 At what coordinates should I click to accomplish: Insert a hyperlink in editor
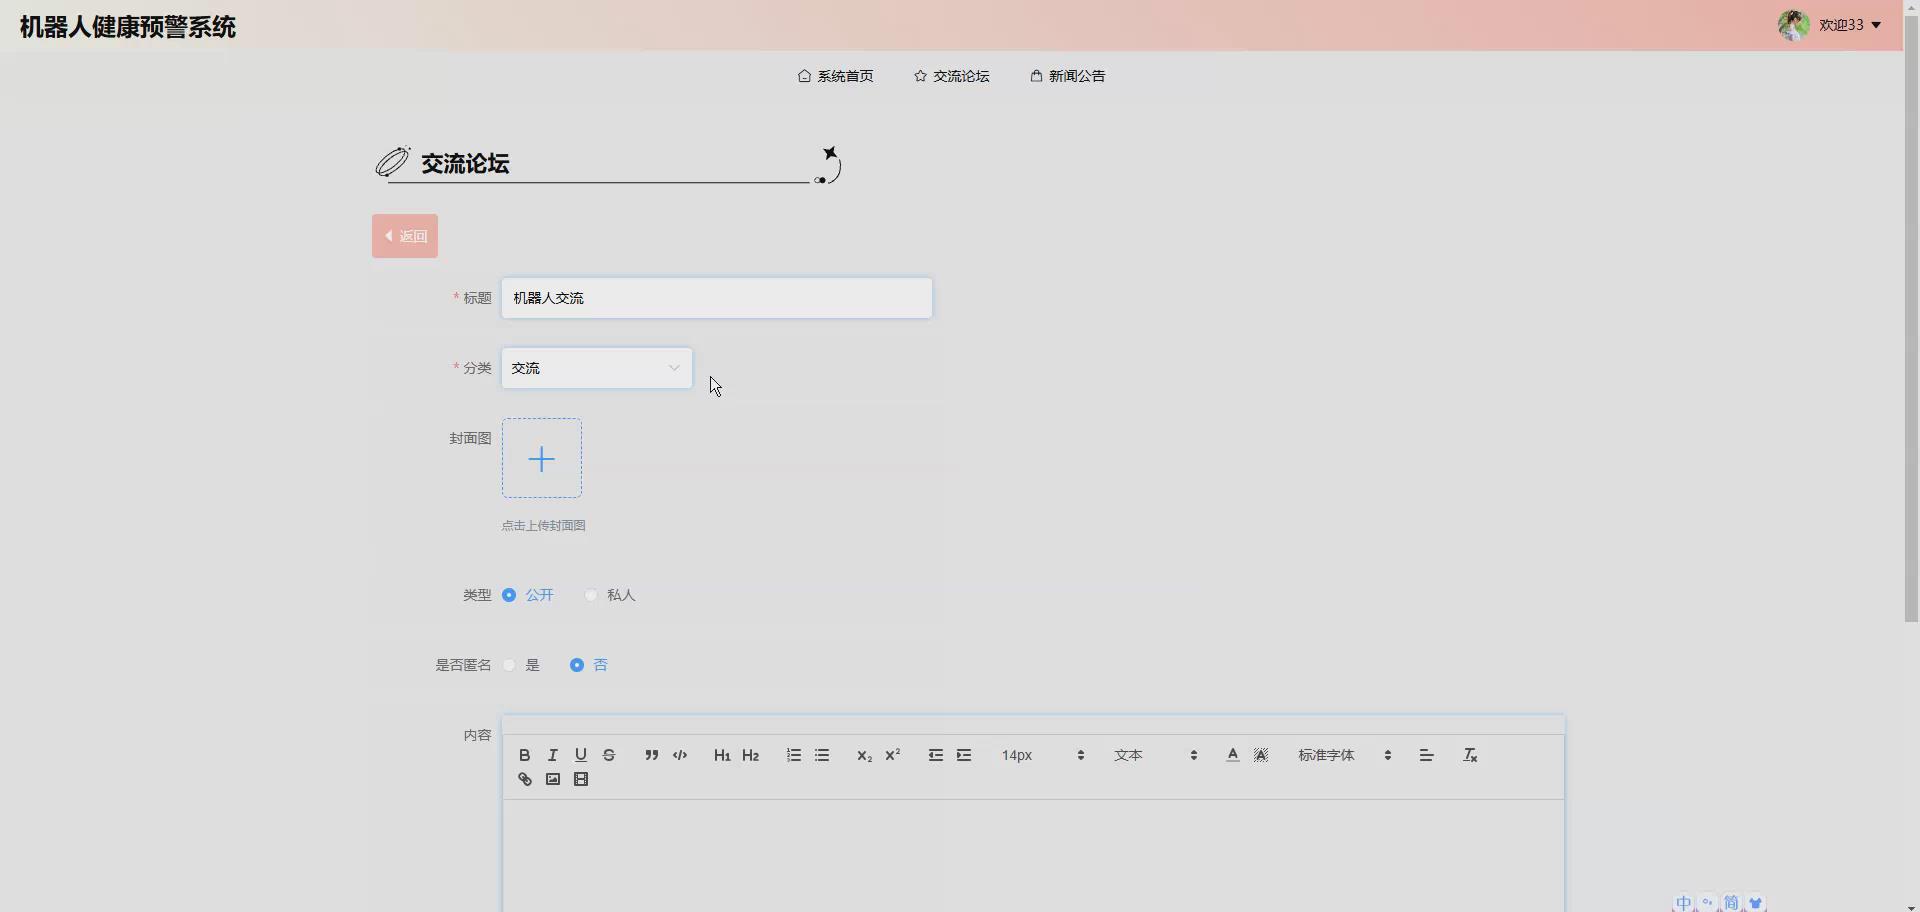pos(524,779)
